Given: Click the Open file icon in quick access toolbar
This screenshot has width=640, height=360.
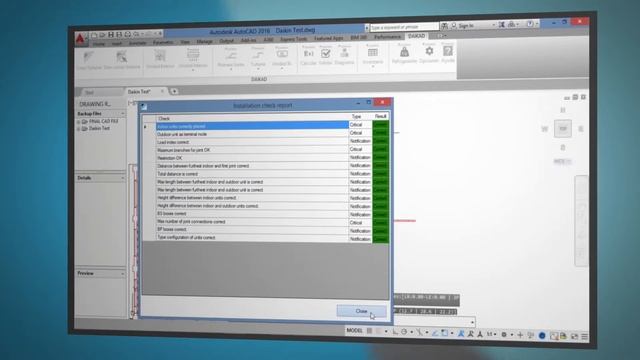Looking at the screenshot, I should tap(102, 35).
